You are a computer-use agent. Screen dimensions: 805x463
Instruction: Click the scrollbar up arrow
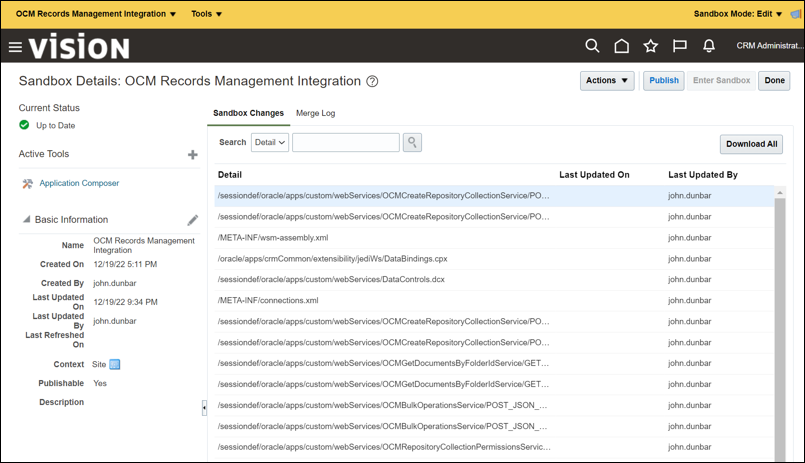pos(780,192)
